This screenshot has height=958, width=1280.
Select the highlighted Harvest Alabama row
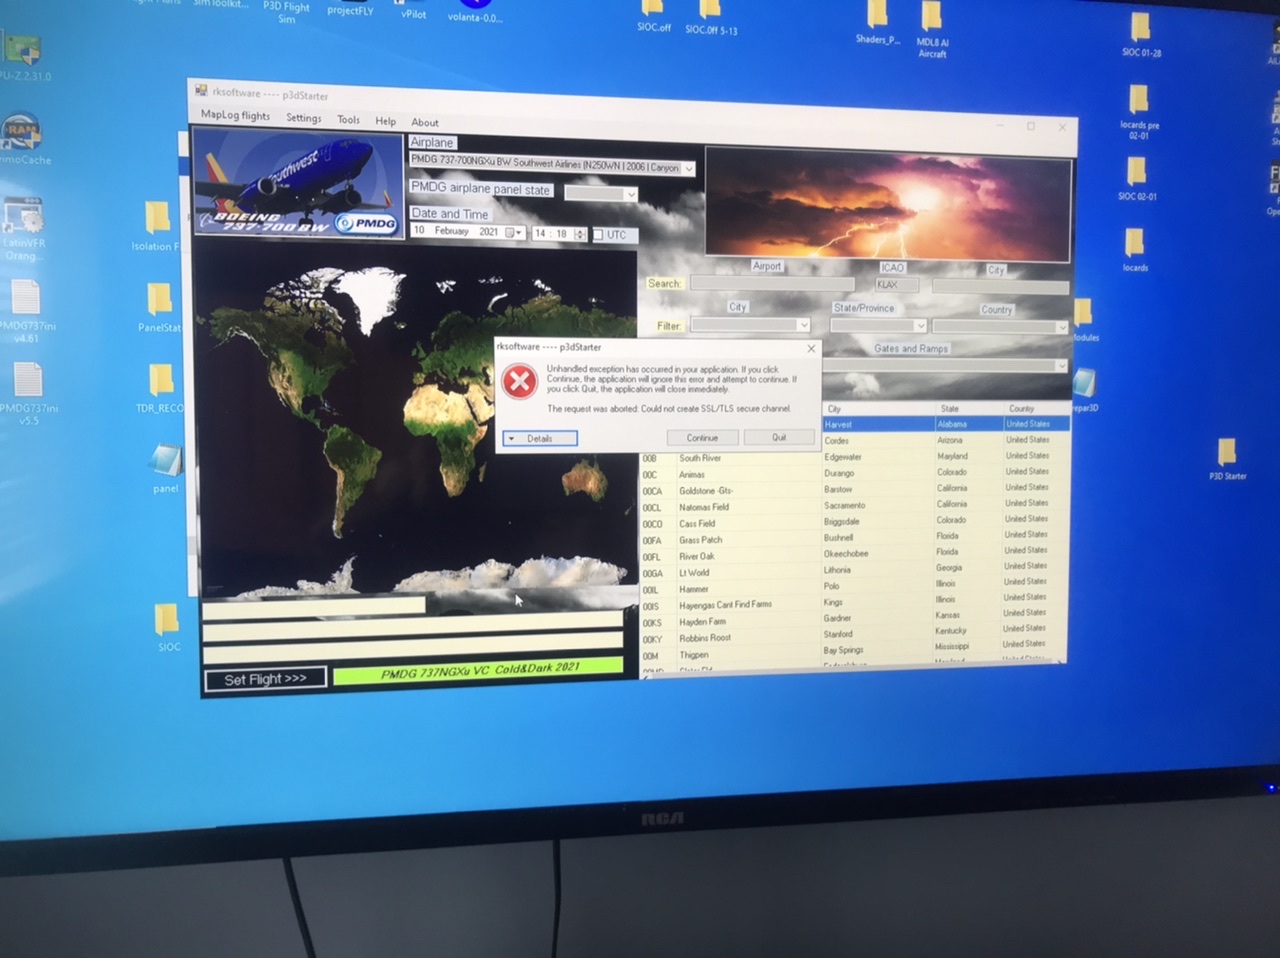(945, 424)
